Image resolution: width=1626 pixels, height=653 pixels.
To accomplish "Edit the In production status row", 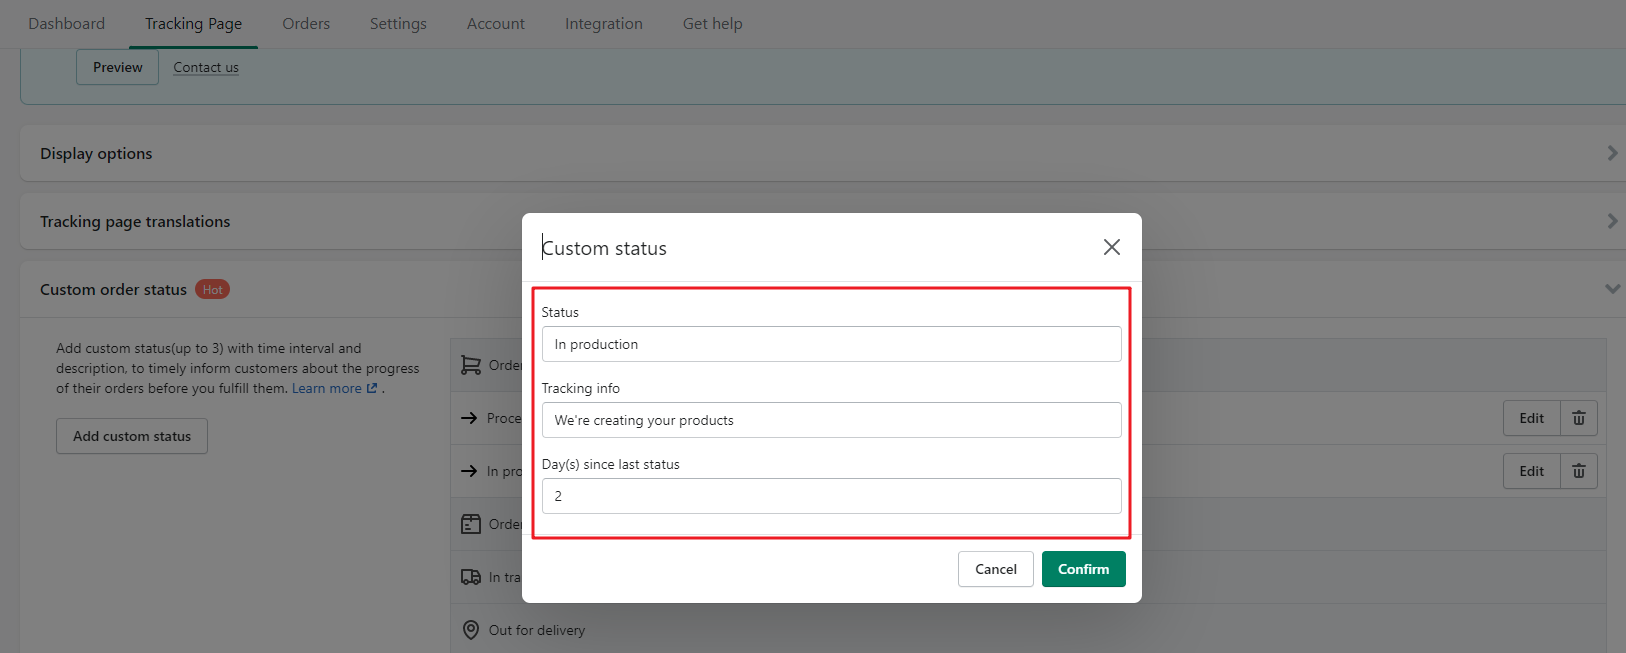I will [1531, 471].
